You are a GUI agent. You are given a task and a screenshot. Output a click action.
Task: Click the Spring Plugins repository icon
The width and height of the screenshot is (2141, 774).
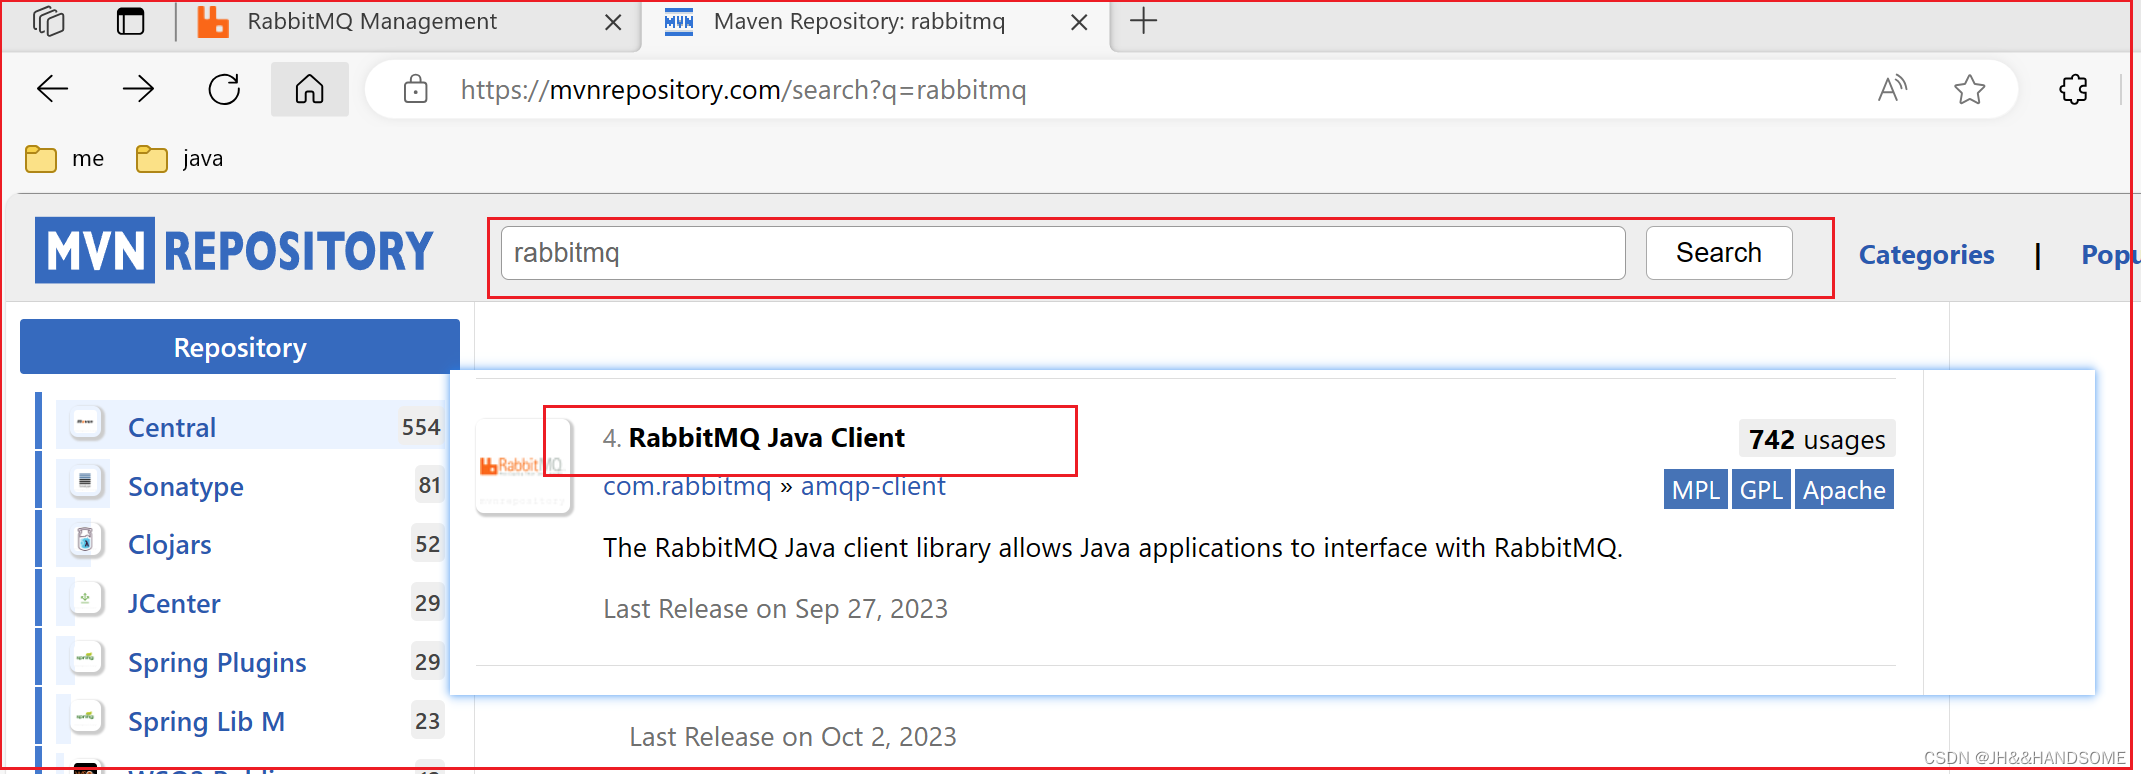click(x=86, y=659)
